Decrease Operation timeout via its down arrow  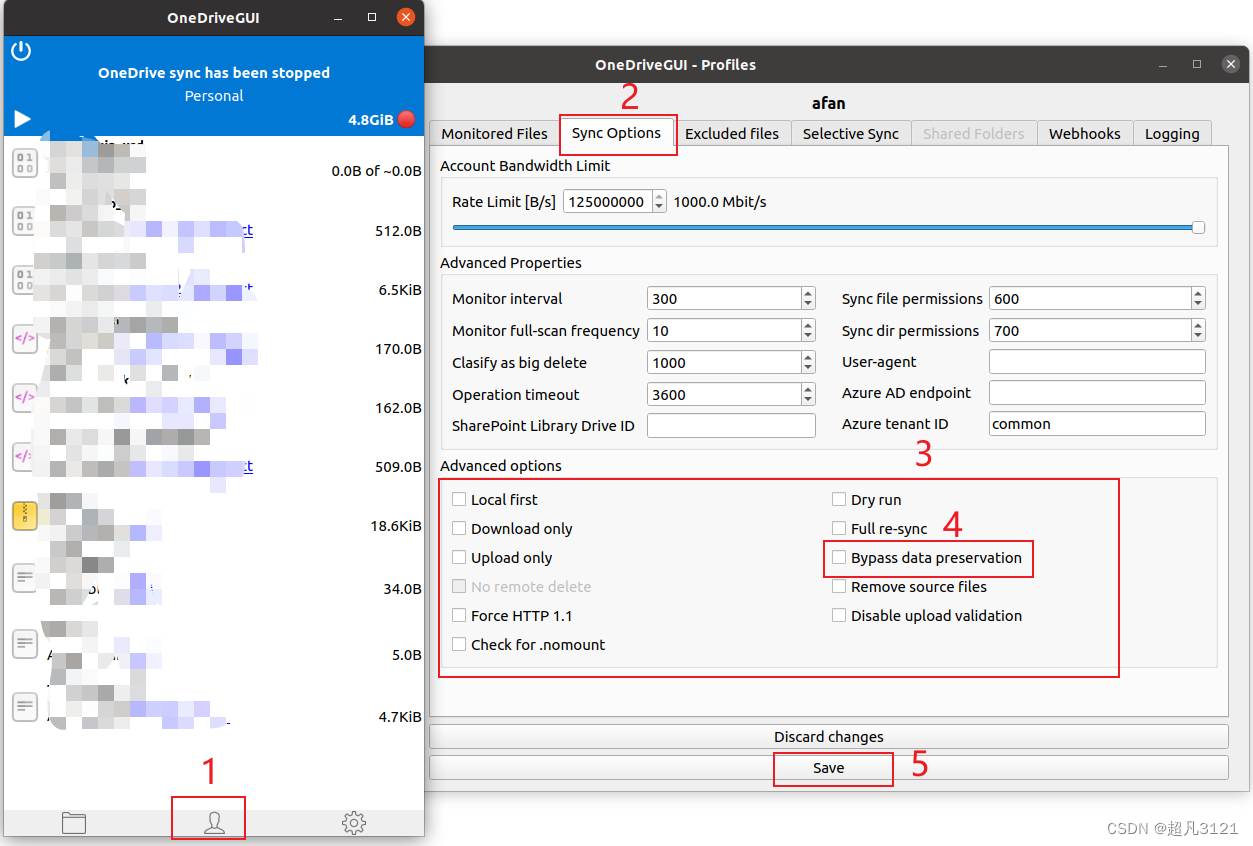pyautogui.click(x=808, y=399)
